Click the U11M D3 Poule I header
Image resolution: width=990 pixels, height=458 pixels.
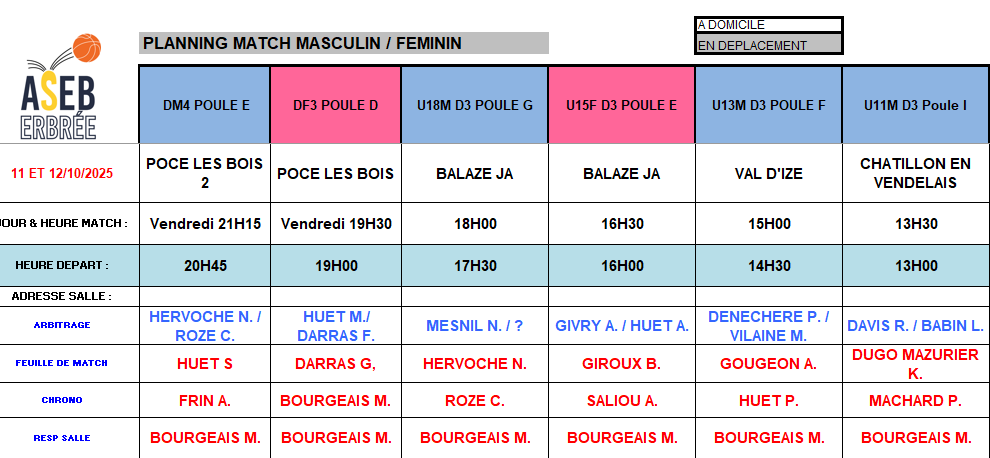915,105
